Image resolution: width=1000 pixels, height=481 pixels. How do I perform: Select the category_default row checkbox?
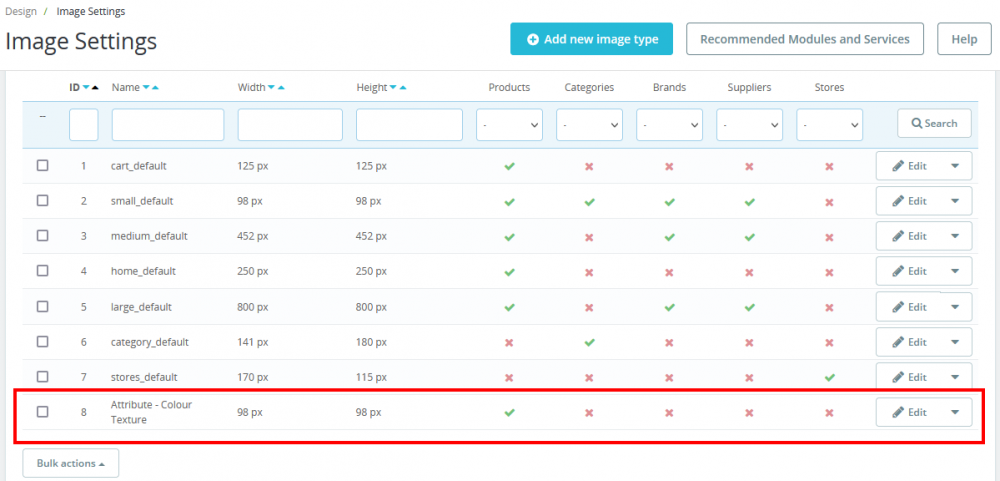[42, 341]
